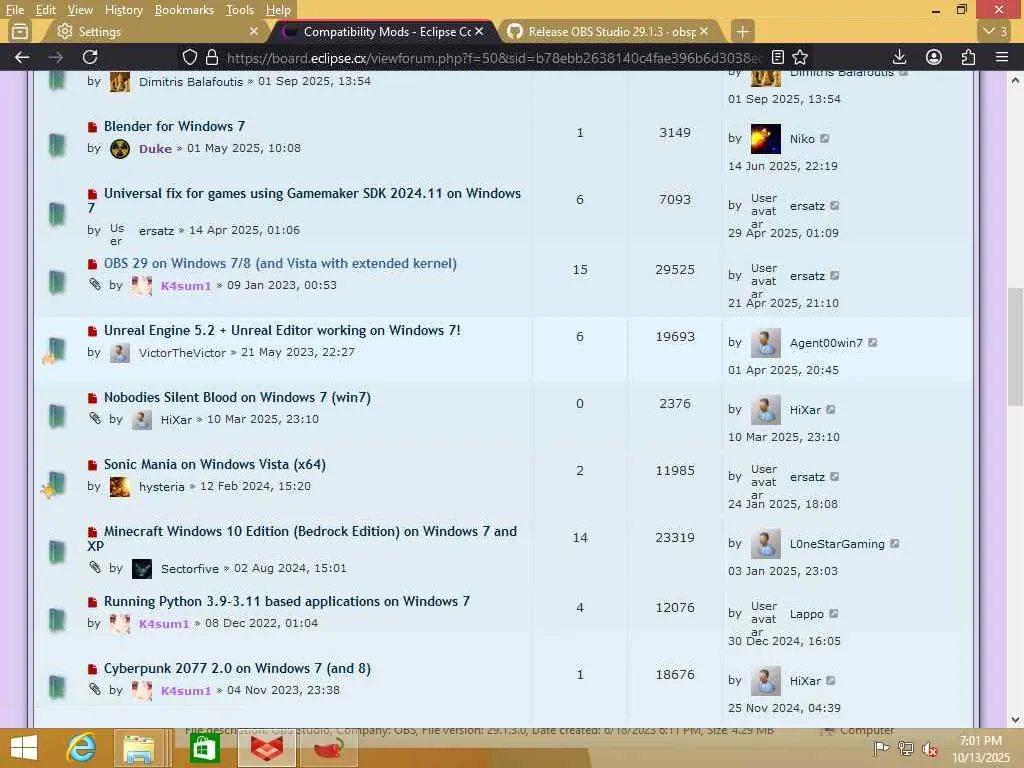The height and width of the screenshot is (768, 1024).
Task: Click attachment paperclip on OBS 29 row
Action: [x=95, y=284]
